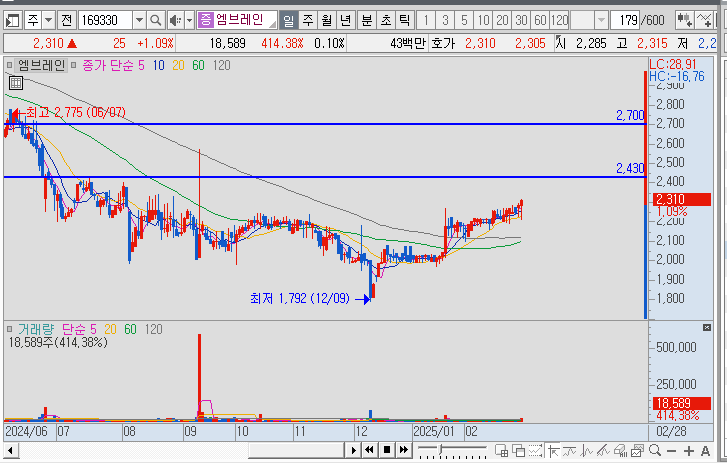Click the 60-day moving average legend
Viewport: 727px width, 463px height.
click(x=198, y=65)
